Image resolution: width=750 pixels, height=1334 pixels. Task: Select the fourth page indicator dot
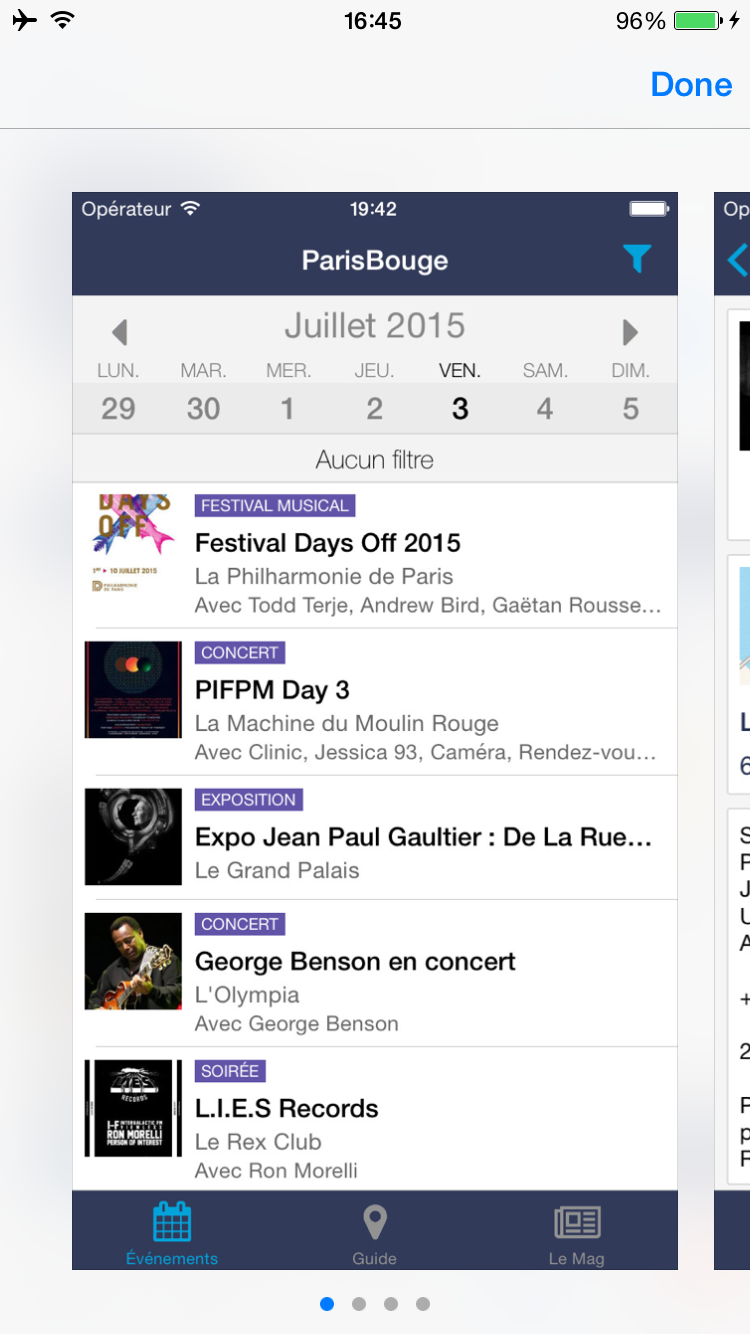[x=423, y=1303]
